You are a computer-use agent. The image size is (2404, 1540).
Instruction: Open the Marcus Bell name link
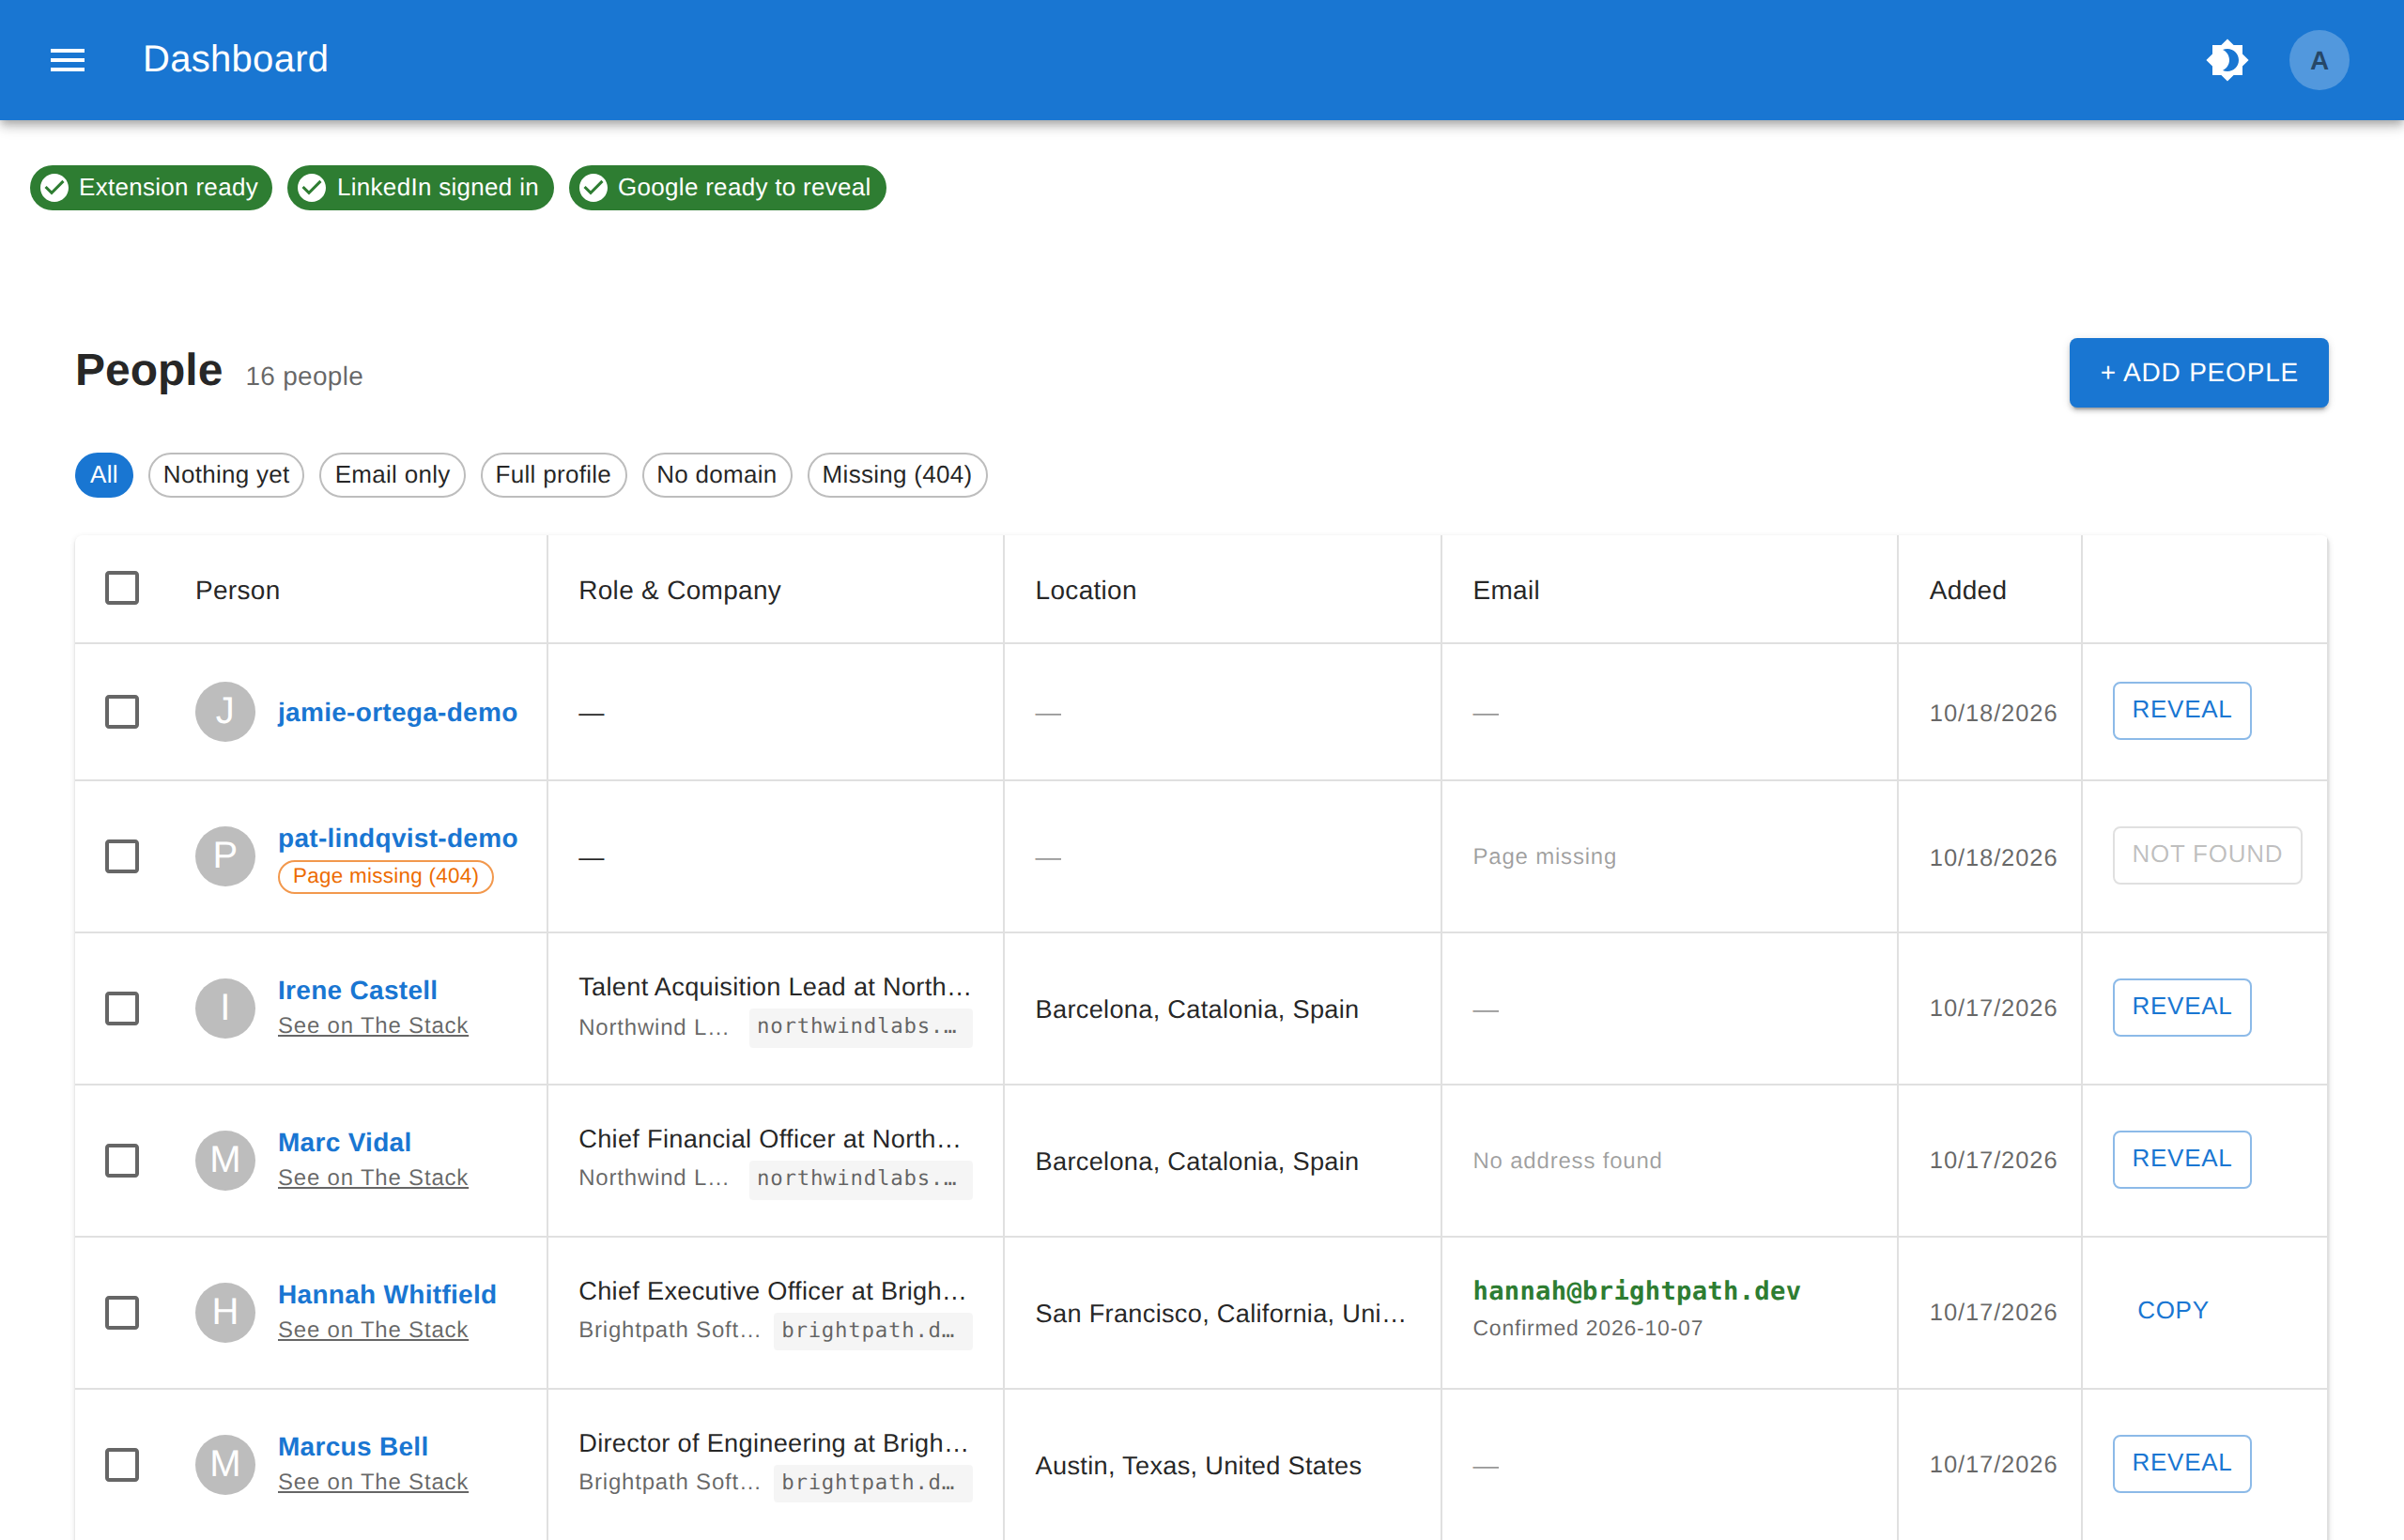pyautogui.click(x=352, y=1446)
